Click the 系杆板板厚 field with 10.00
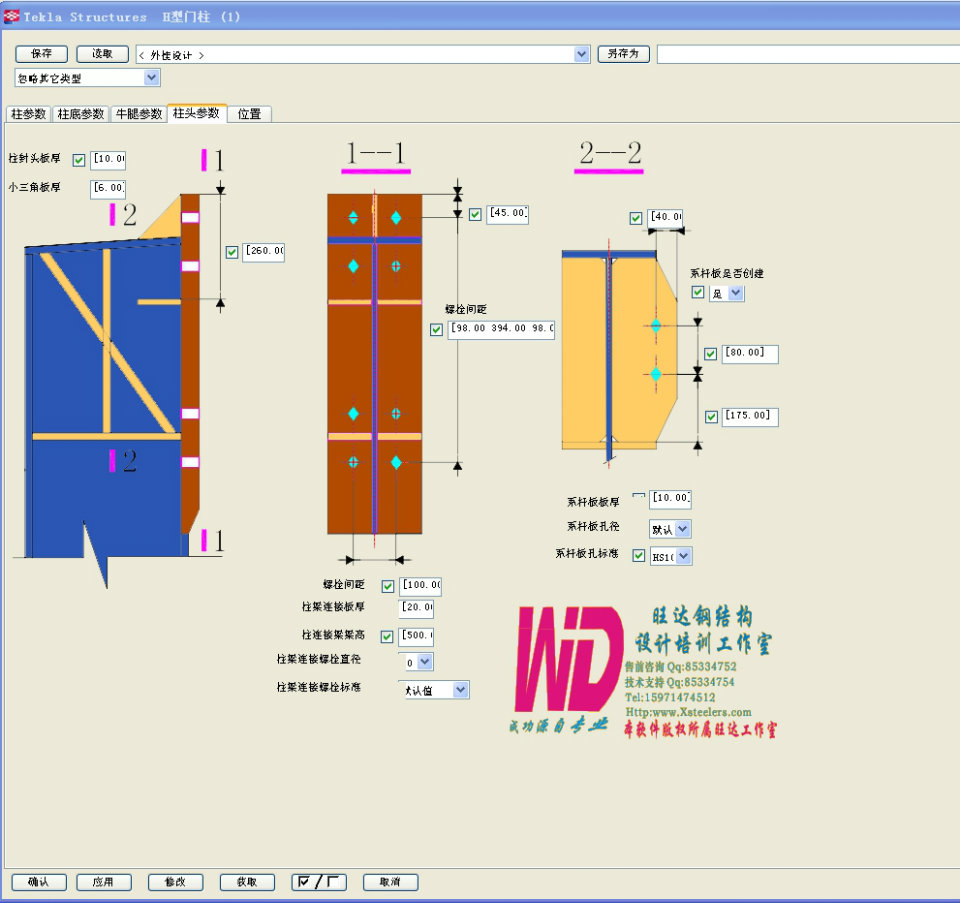The image size is (960, 903). pos(670,499)
